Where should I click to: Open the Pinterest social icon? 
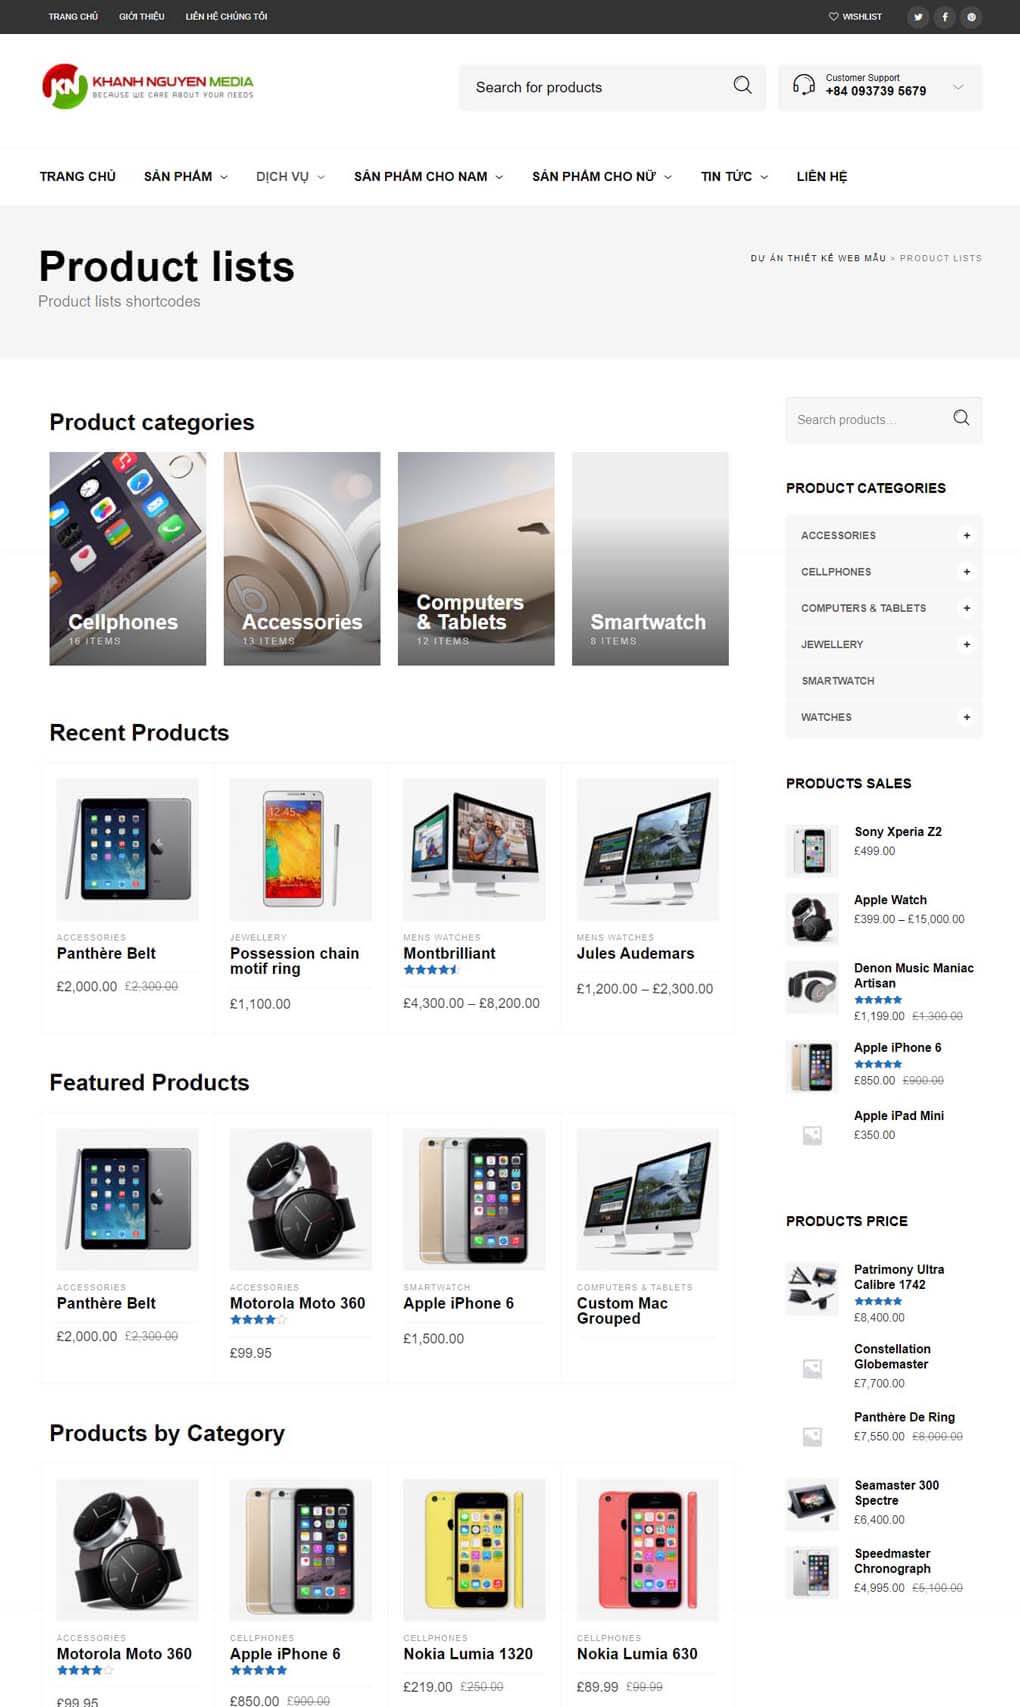click(x=971, y=17)
